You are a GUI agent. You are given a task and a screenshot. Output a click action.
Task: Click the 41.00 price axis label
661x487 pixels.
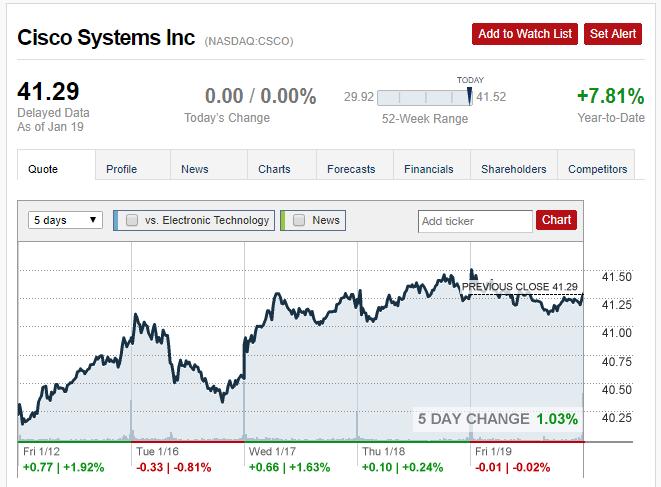617,333
